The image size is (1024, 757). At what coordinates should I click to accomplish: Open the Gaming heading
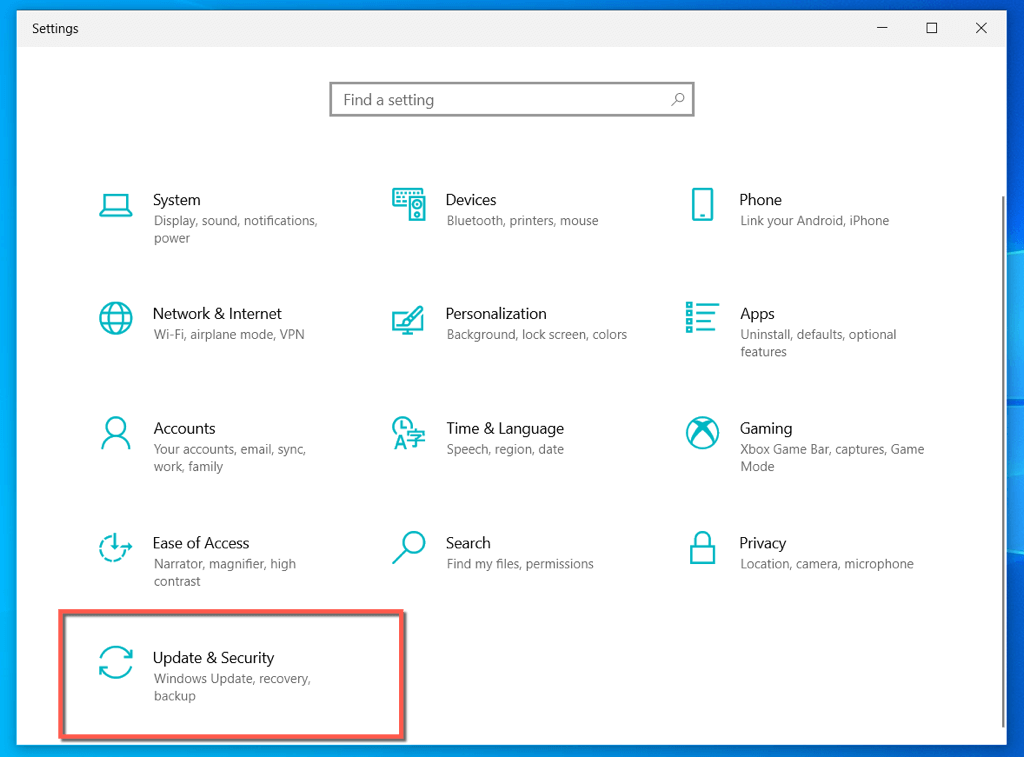coord(765,428)
